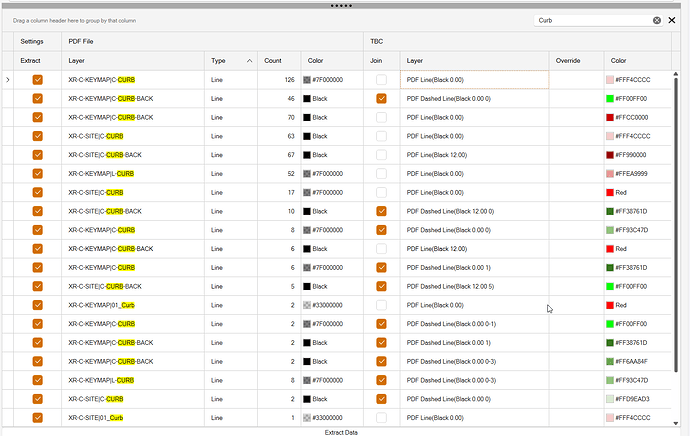Uncheck Extract for the row with count 126

38,79
